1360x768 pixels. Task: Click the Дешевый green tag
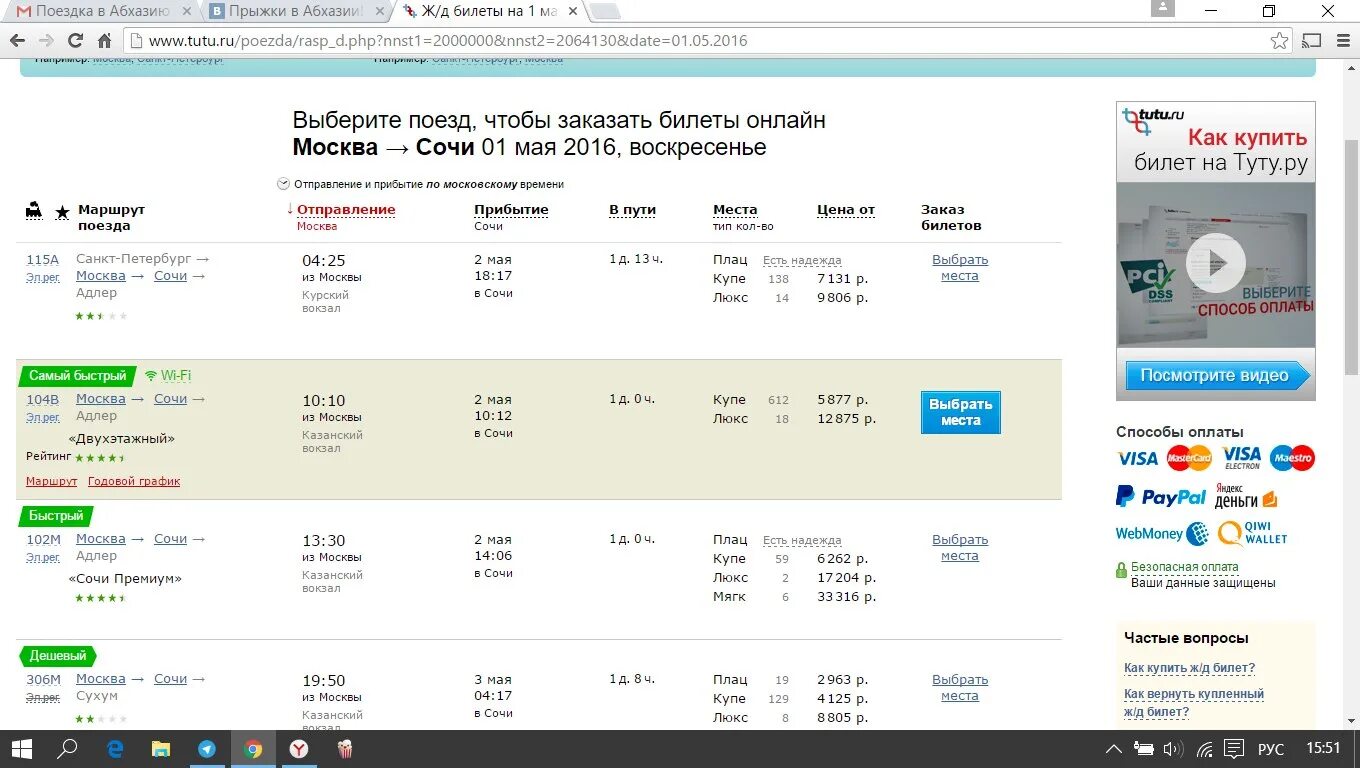pos(58,656)
